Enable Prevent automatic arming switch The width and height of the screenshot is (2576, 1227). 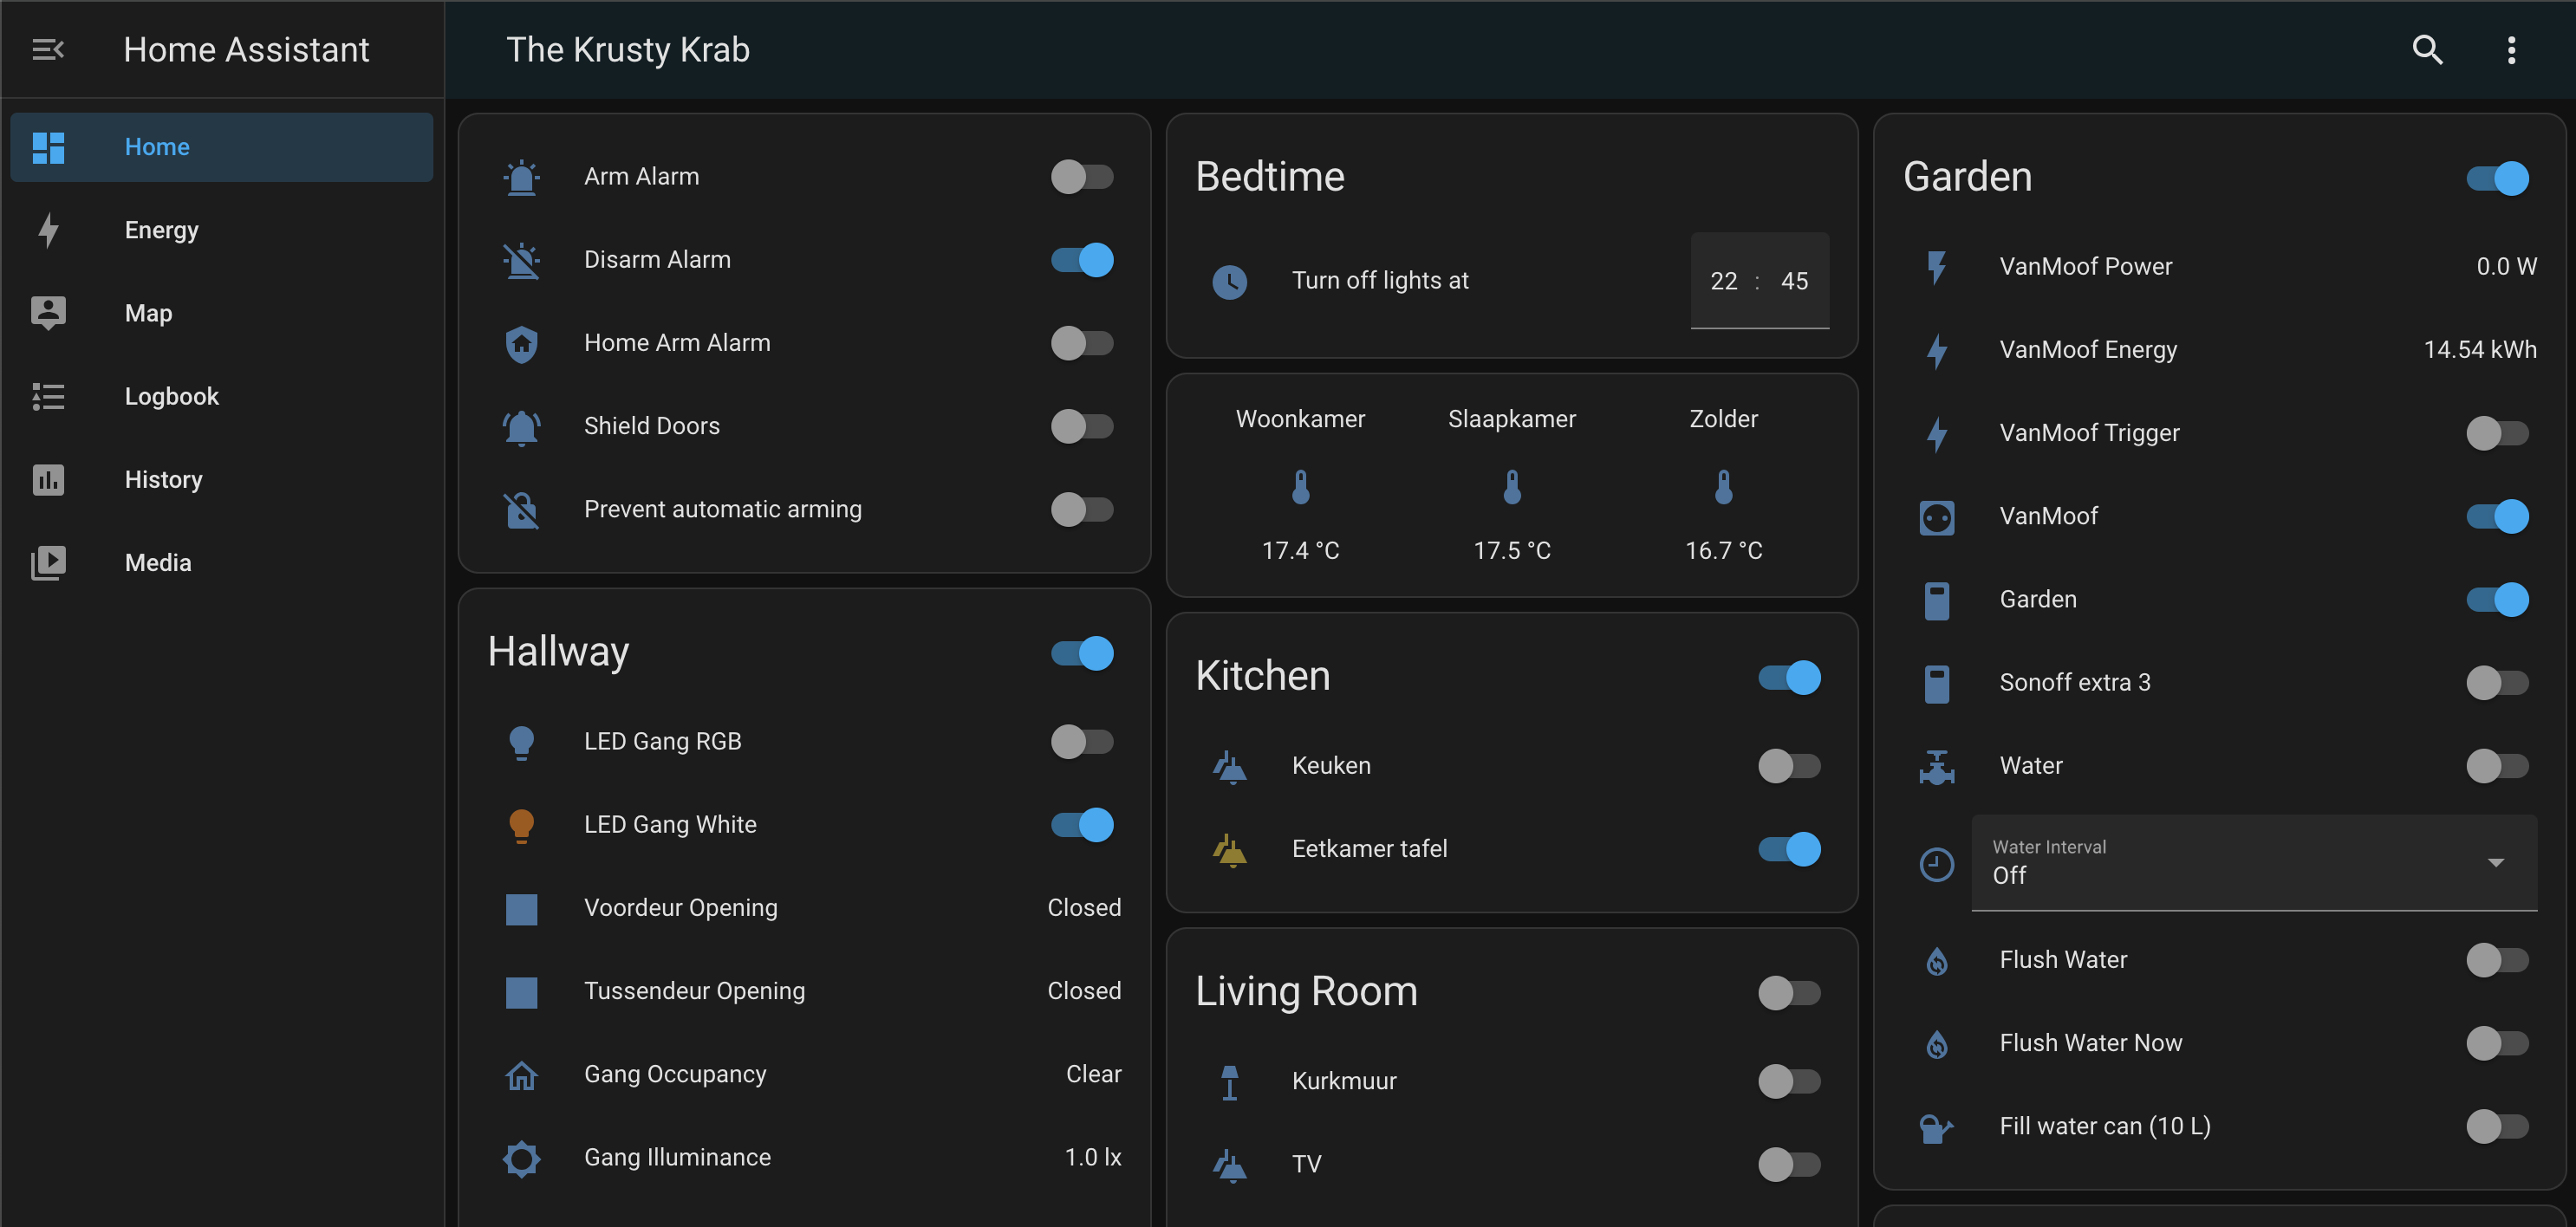click(x=1081, y=509)
